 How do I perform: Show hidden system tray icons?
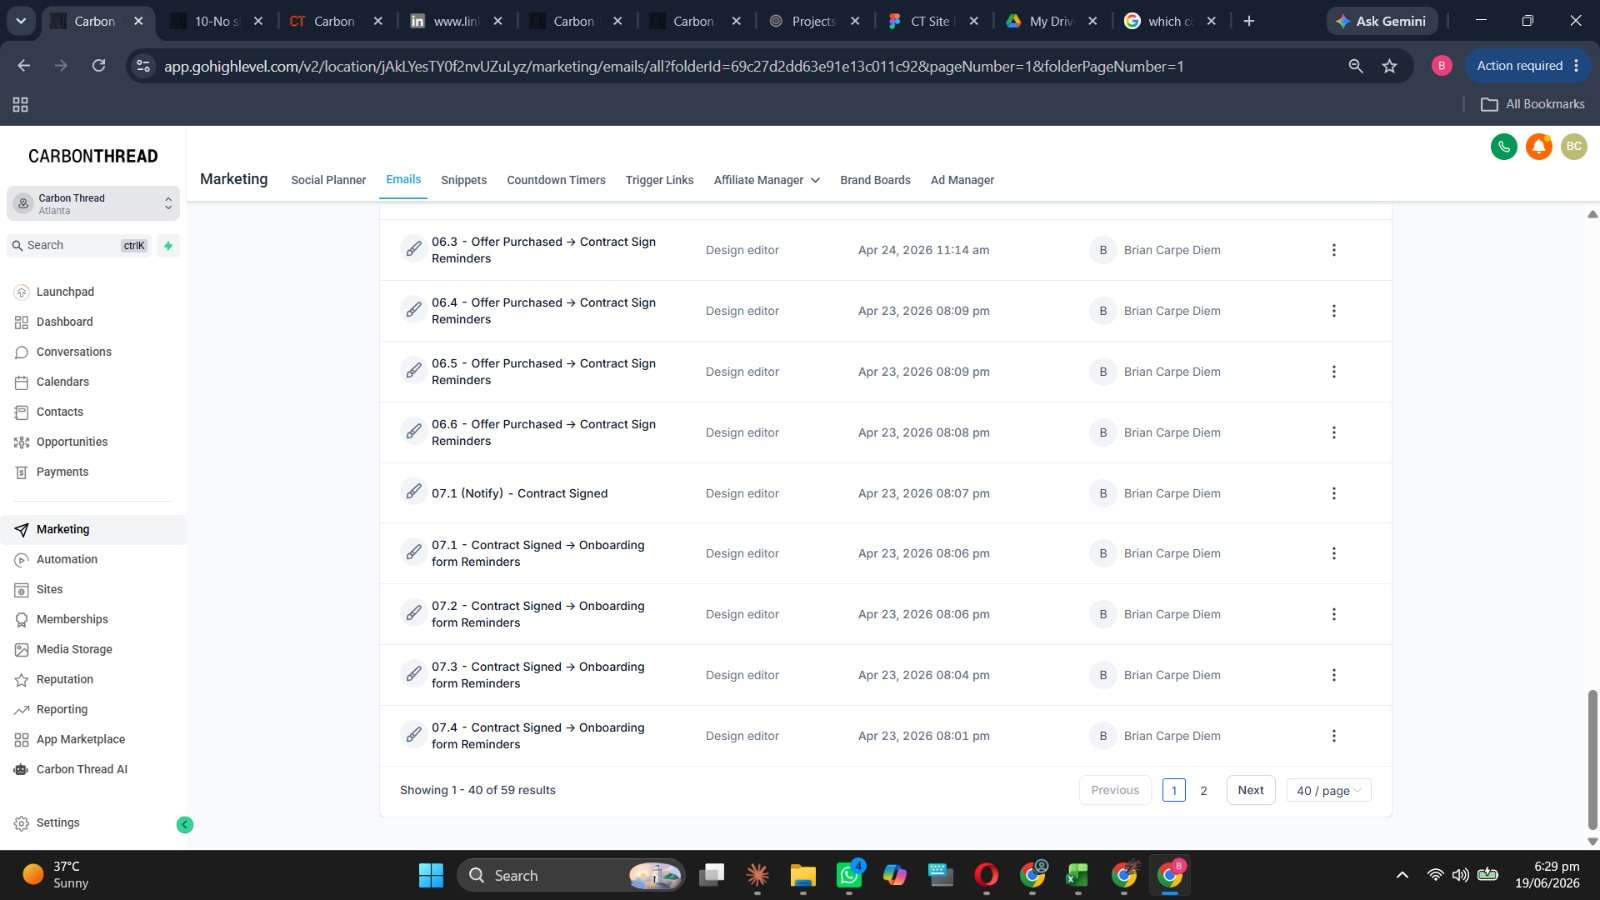pos(1402,875)
